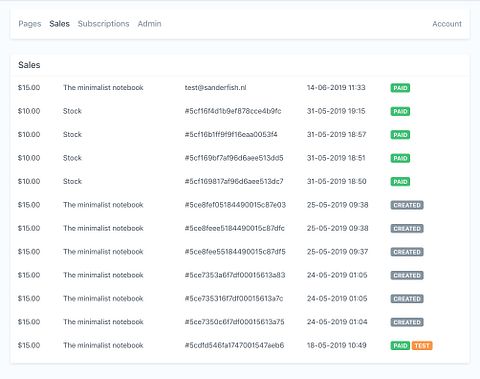Open Stock sale dated 31-05-2019 18:50
Image resolution: width=480 pixels, height=379 pixels.
[x=240, y=181]
